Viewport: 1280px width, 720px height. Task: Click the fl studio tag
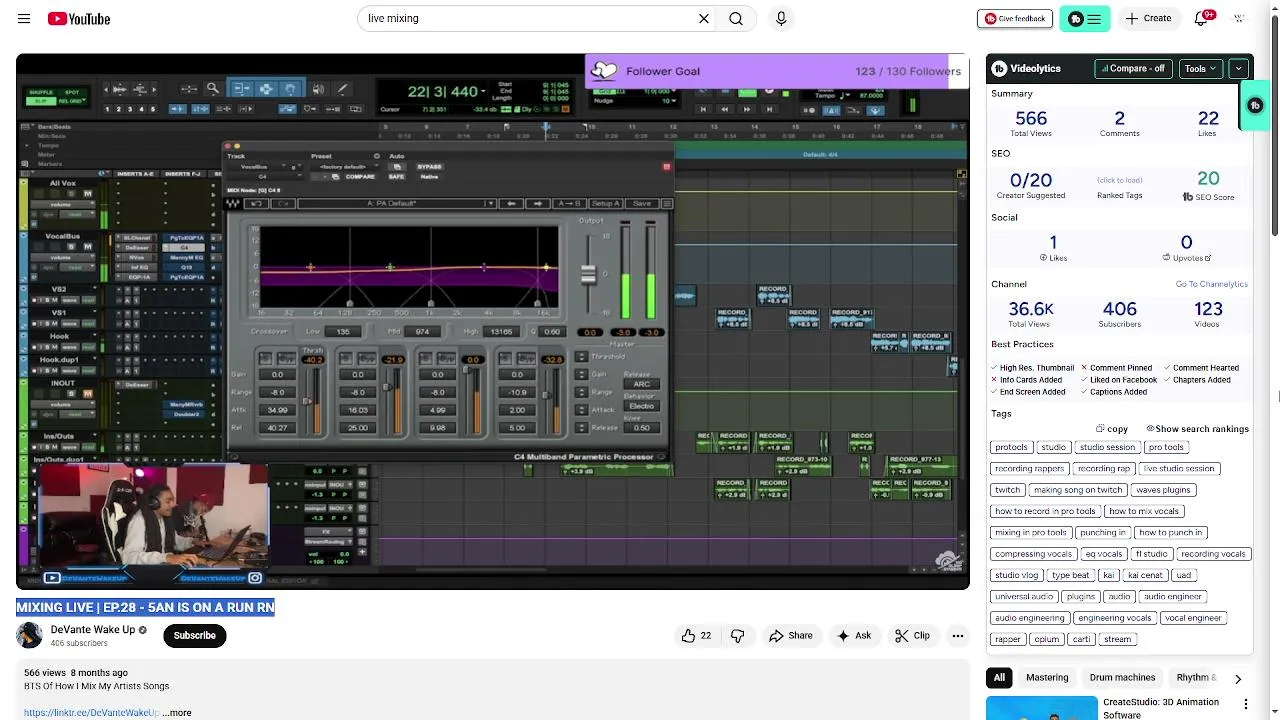[1151, 554]
